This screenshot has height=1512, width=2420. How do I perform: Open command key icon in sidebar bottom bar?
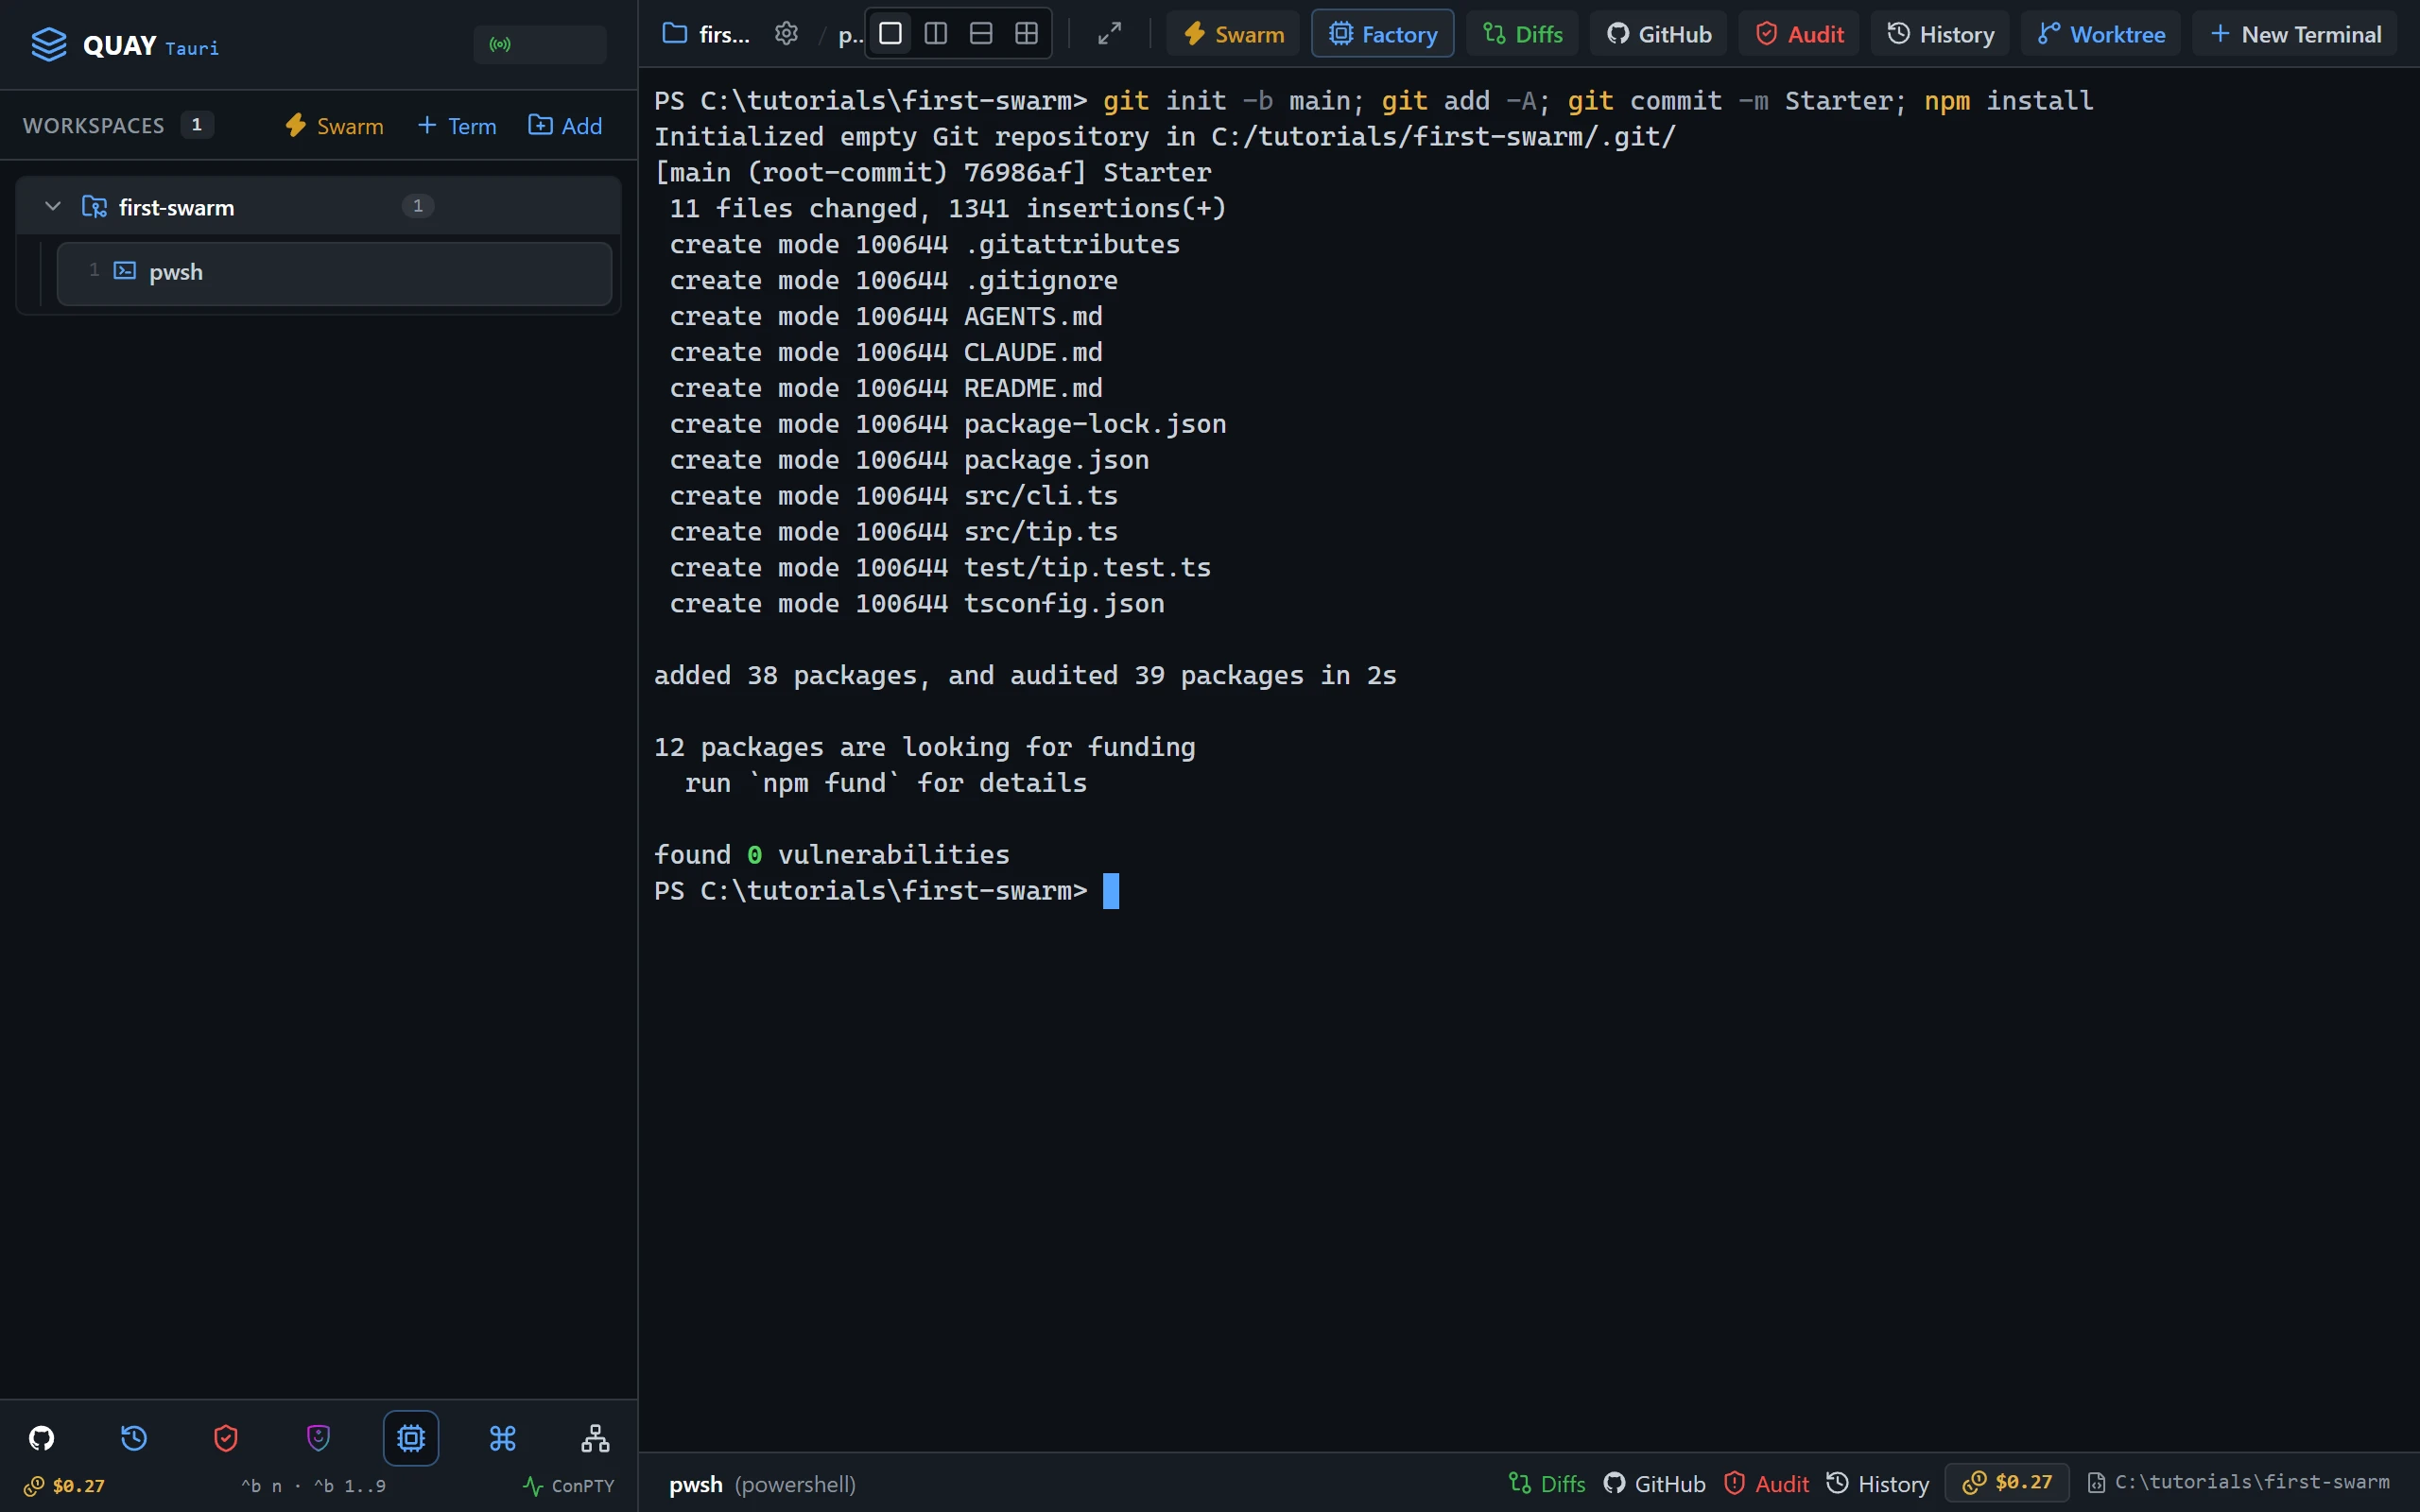503,1438
